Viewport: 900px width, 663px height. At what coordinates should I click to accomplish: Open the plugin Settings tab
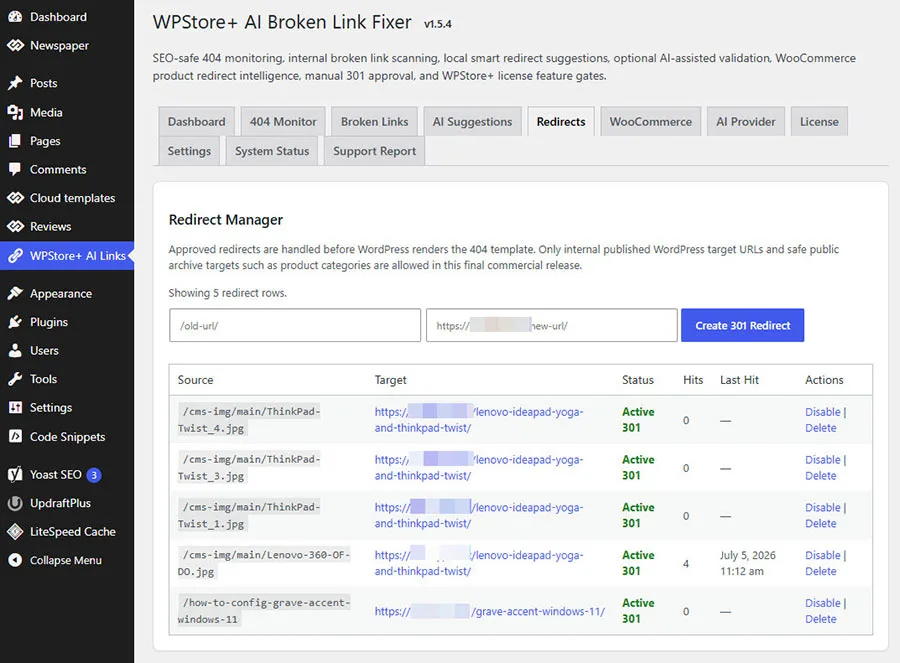[x=189, y=151]
